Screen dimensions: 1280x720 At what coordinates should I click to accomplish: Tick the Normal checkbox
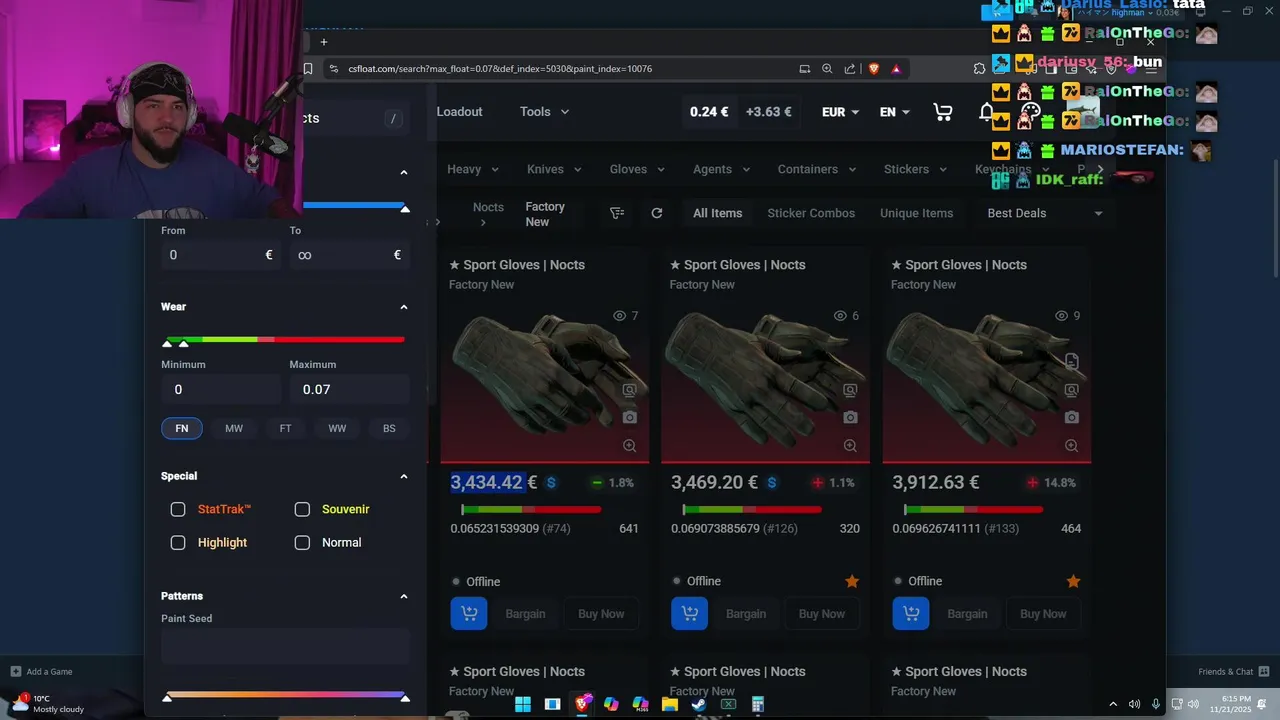(x=302, y=542)
